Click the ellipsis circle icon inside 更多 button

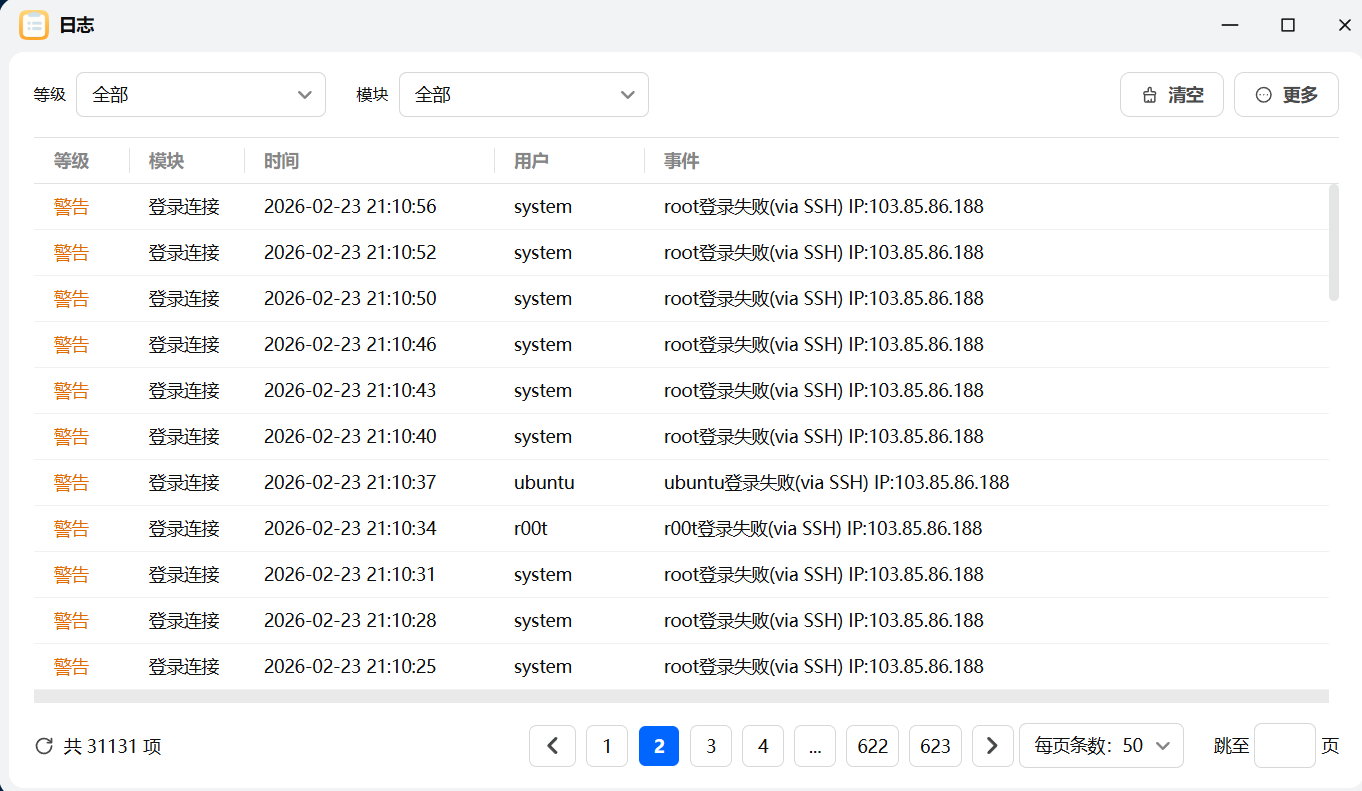pos(1262,94)
